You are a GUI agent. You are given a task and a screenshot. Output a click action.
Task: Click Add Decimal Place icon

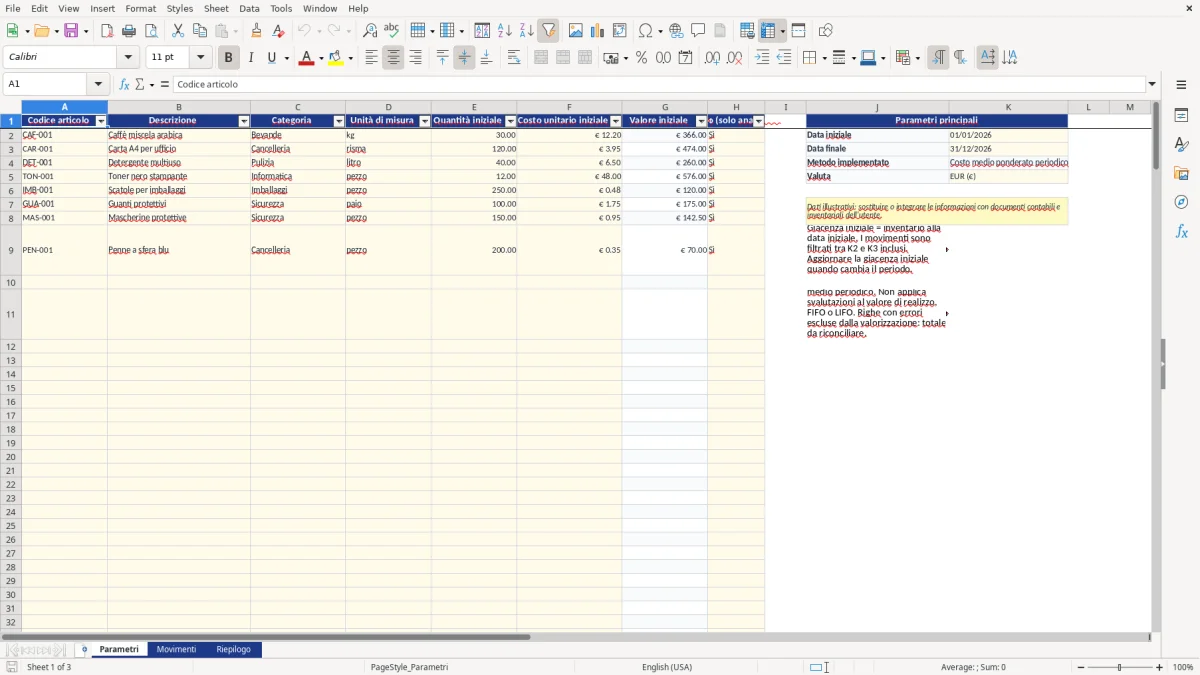click(x=712, y=58)
